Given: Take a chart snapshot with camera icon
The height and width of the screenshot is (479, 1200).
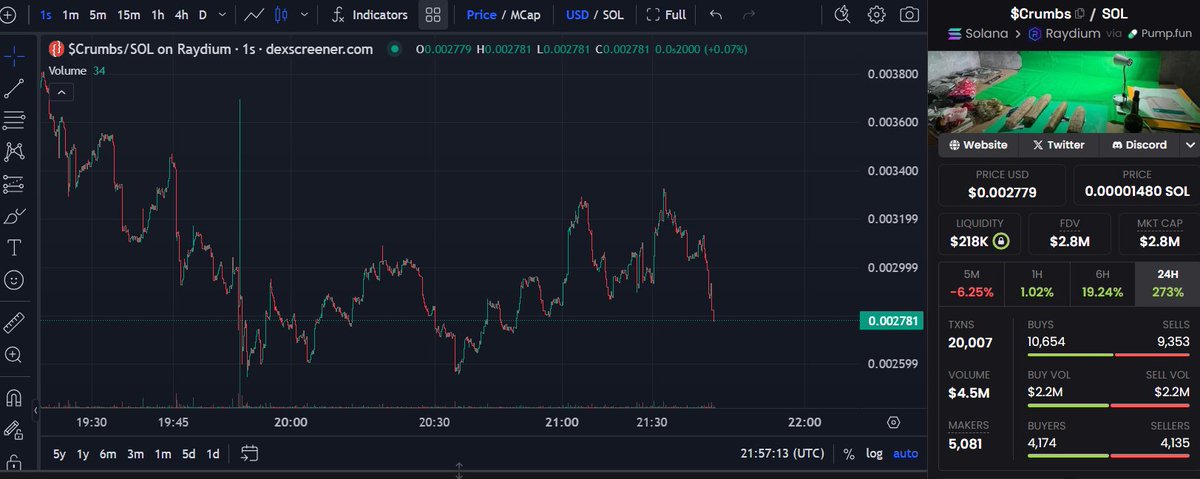Looking at the screenshot, I should point(909,15).
